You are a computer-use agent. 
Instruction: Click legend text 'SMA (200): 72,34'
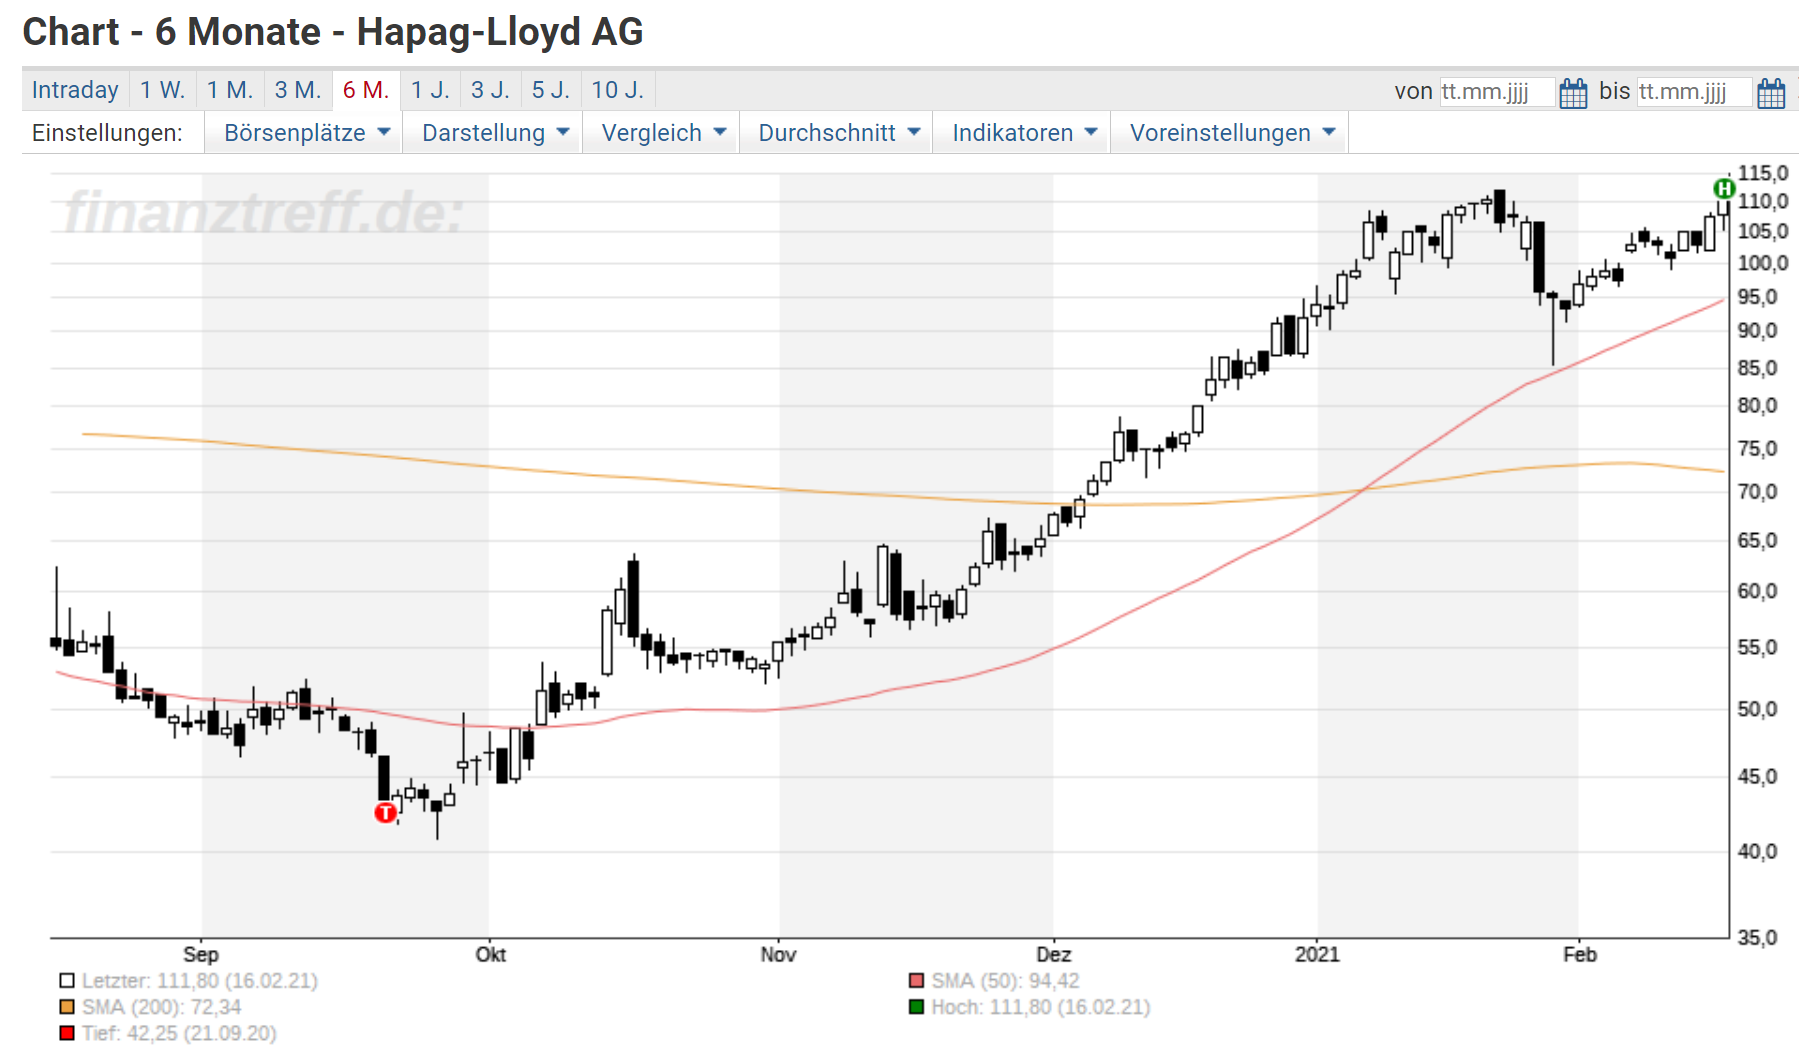[x=162, y=1007]
